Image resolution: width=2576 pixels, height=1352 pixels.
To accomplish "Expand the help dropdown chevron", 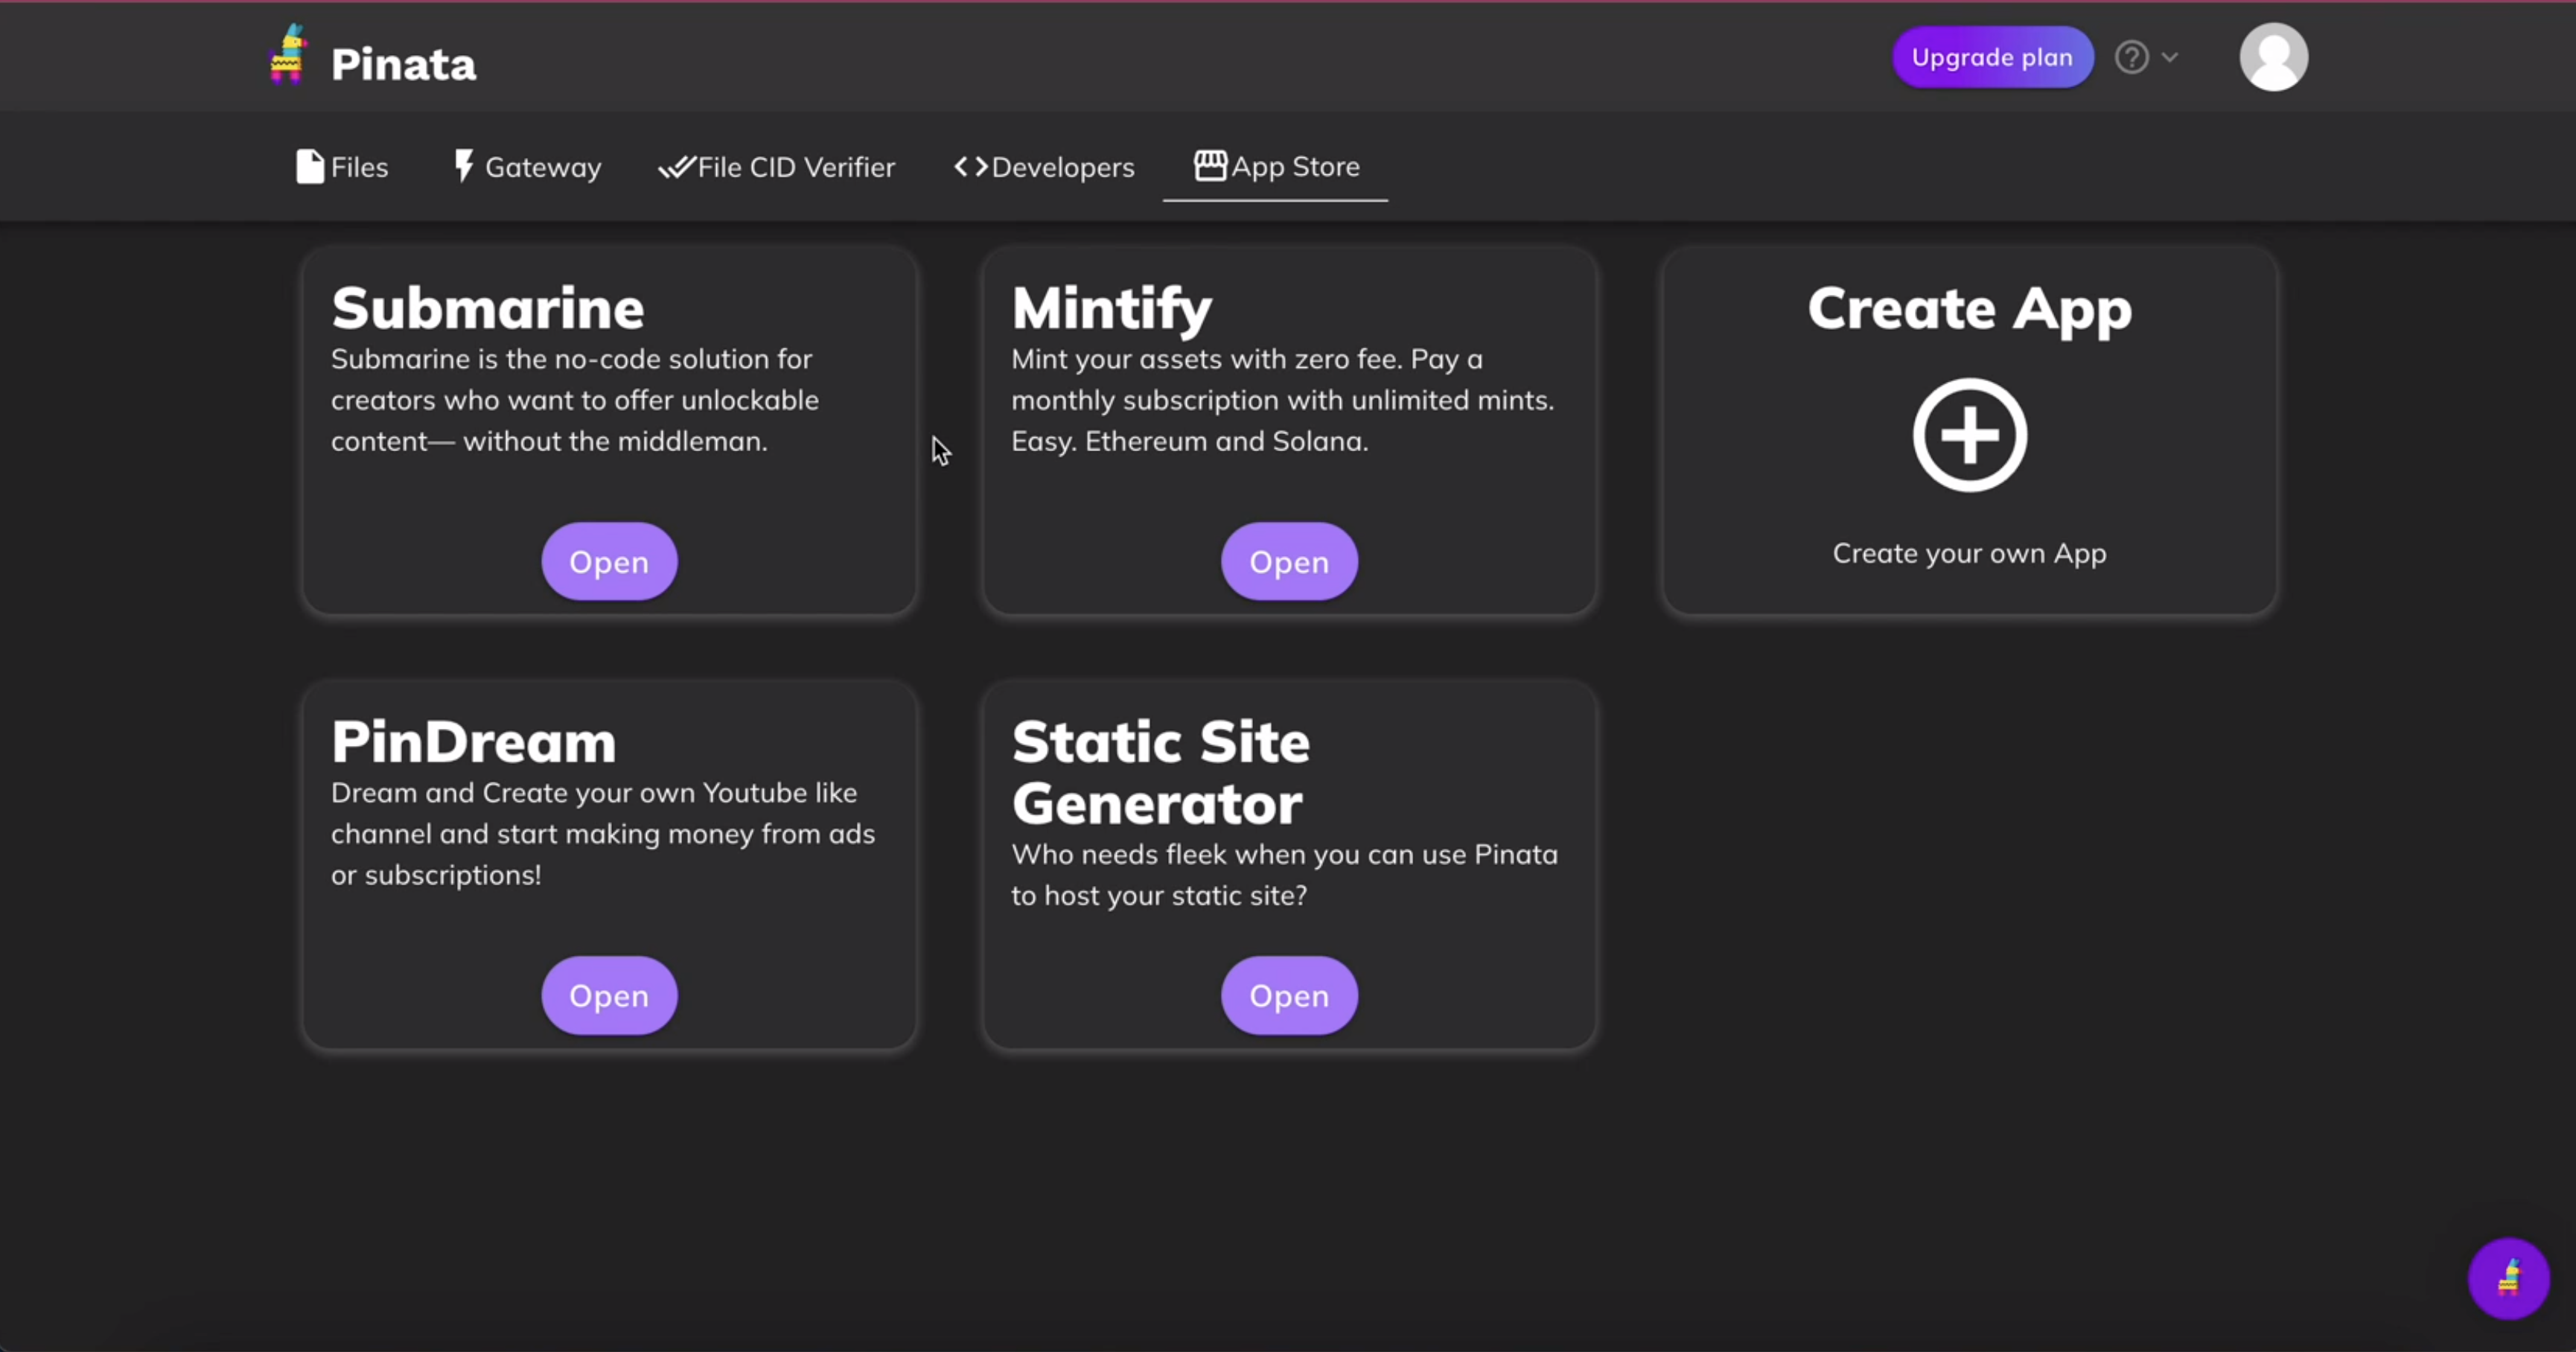I will [x=2169, y=57].
